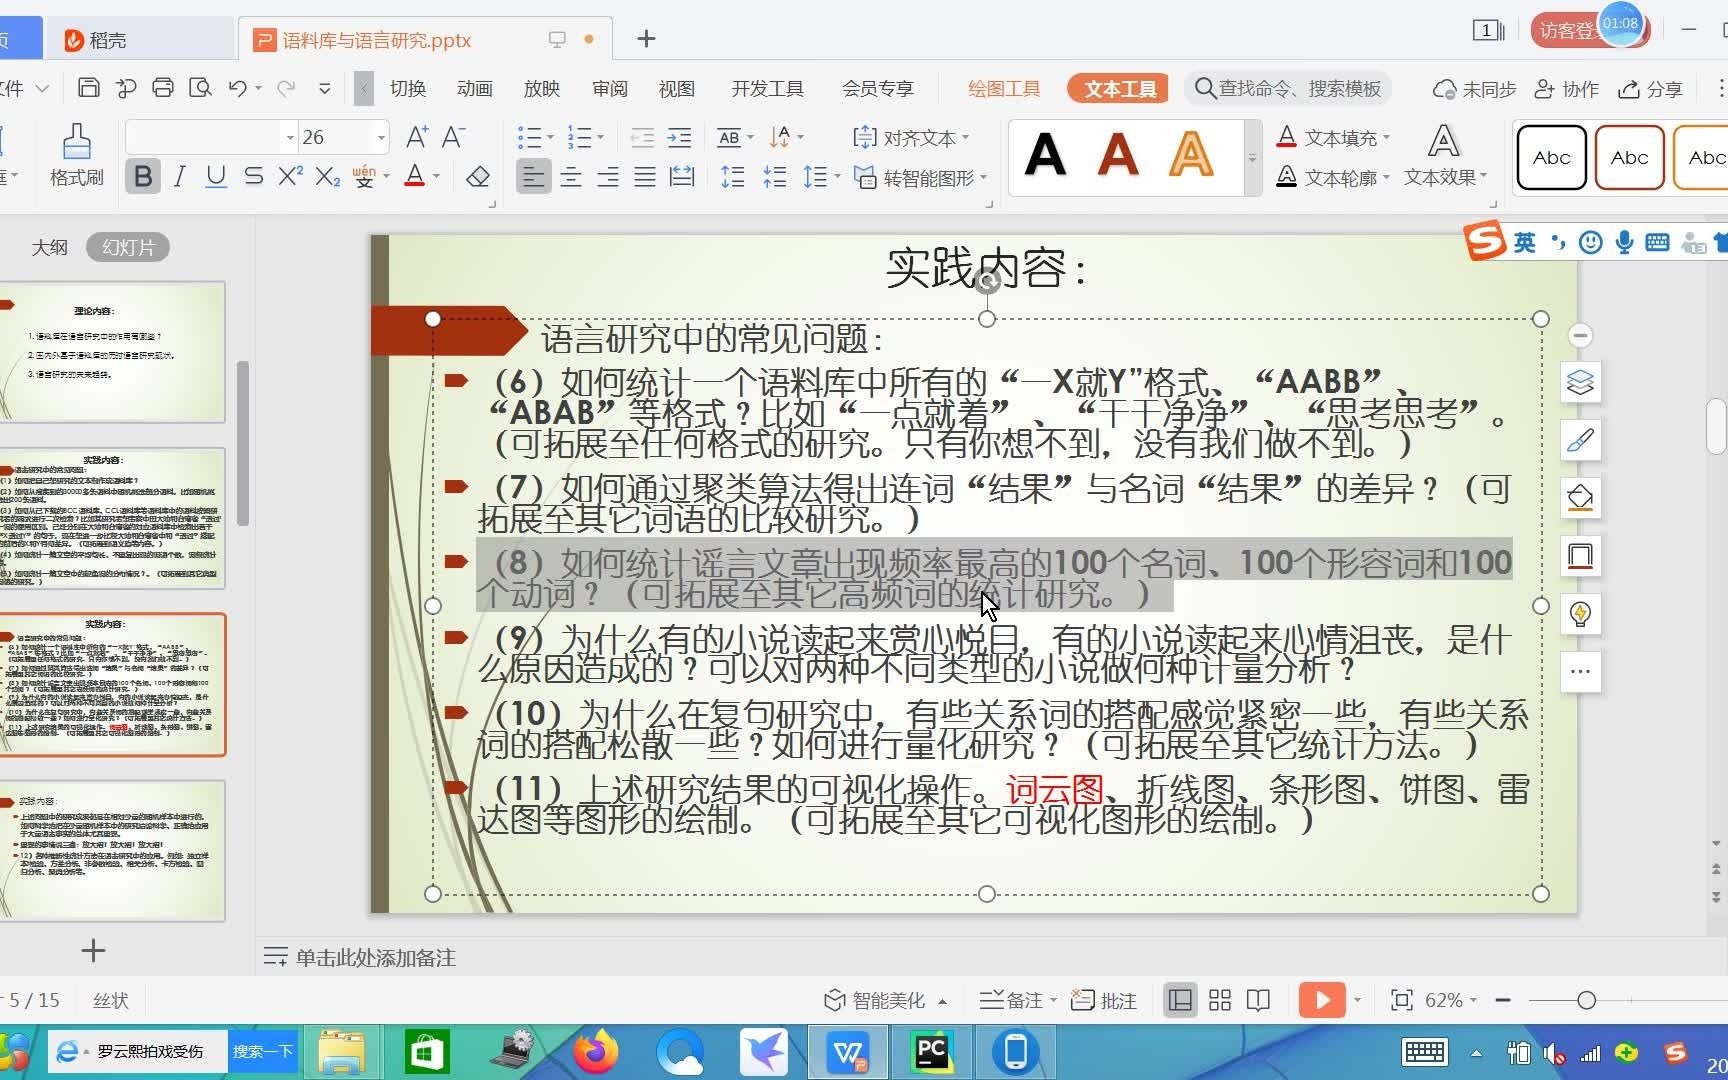The image size is (1728, 1080).
Task: Switch to 大纲 outline tab
Action: pos(50,247)
